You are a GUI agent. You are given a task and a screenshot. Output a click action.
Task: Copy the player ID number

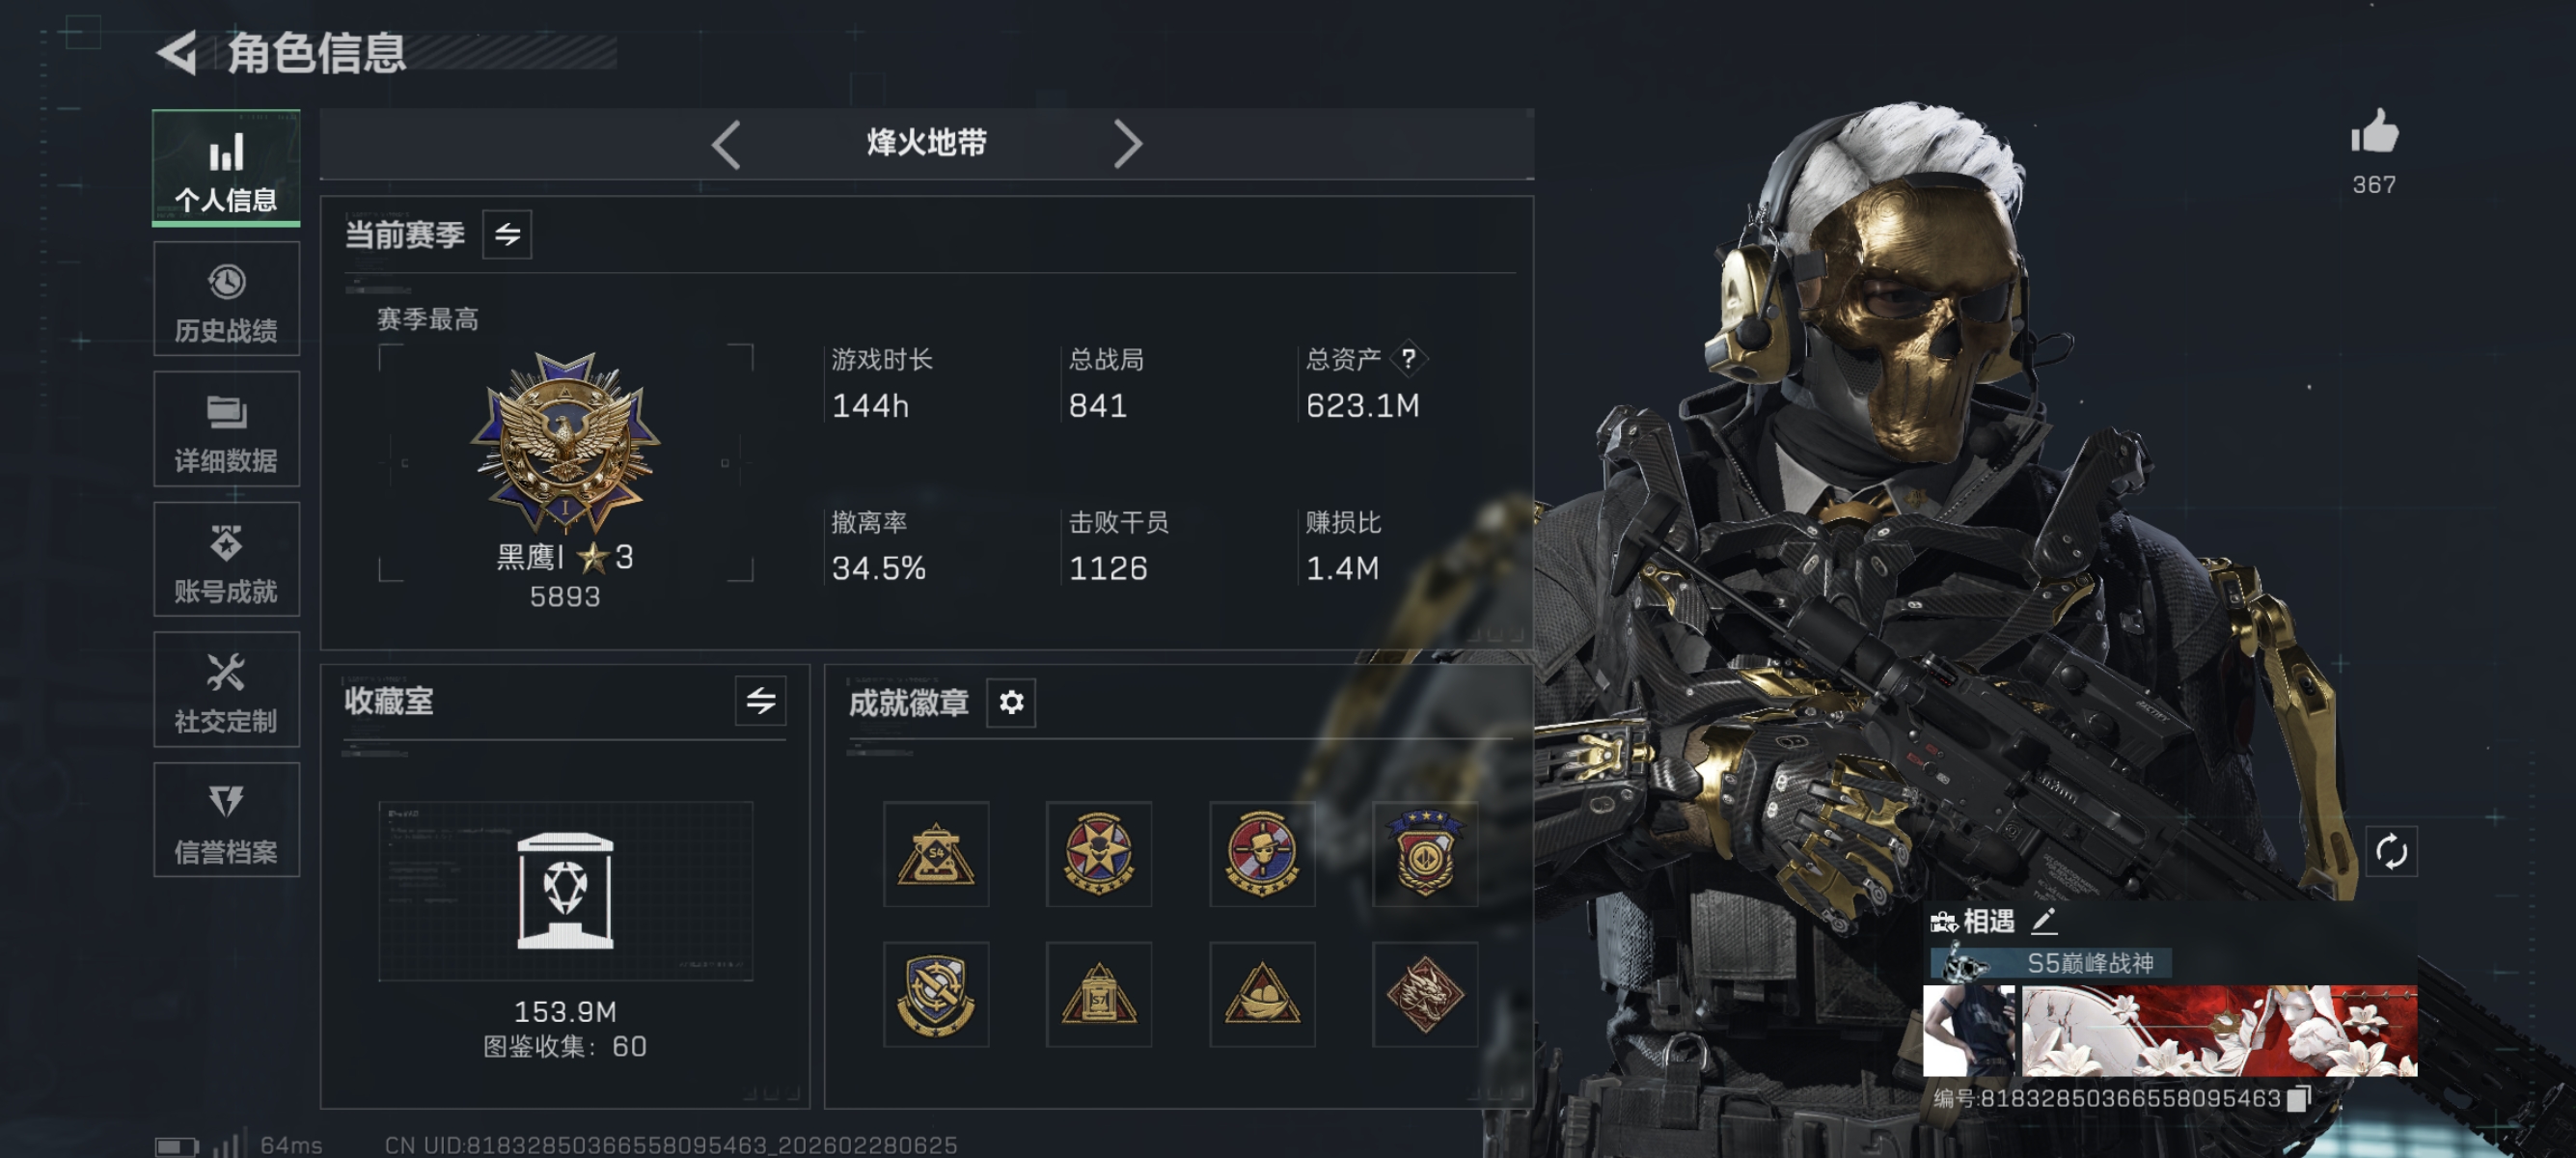pyautogui.click(x=2297, y=1098)
